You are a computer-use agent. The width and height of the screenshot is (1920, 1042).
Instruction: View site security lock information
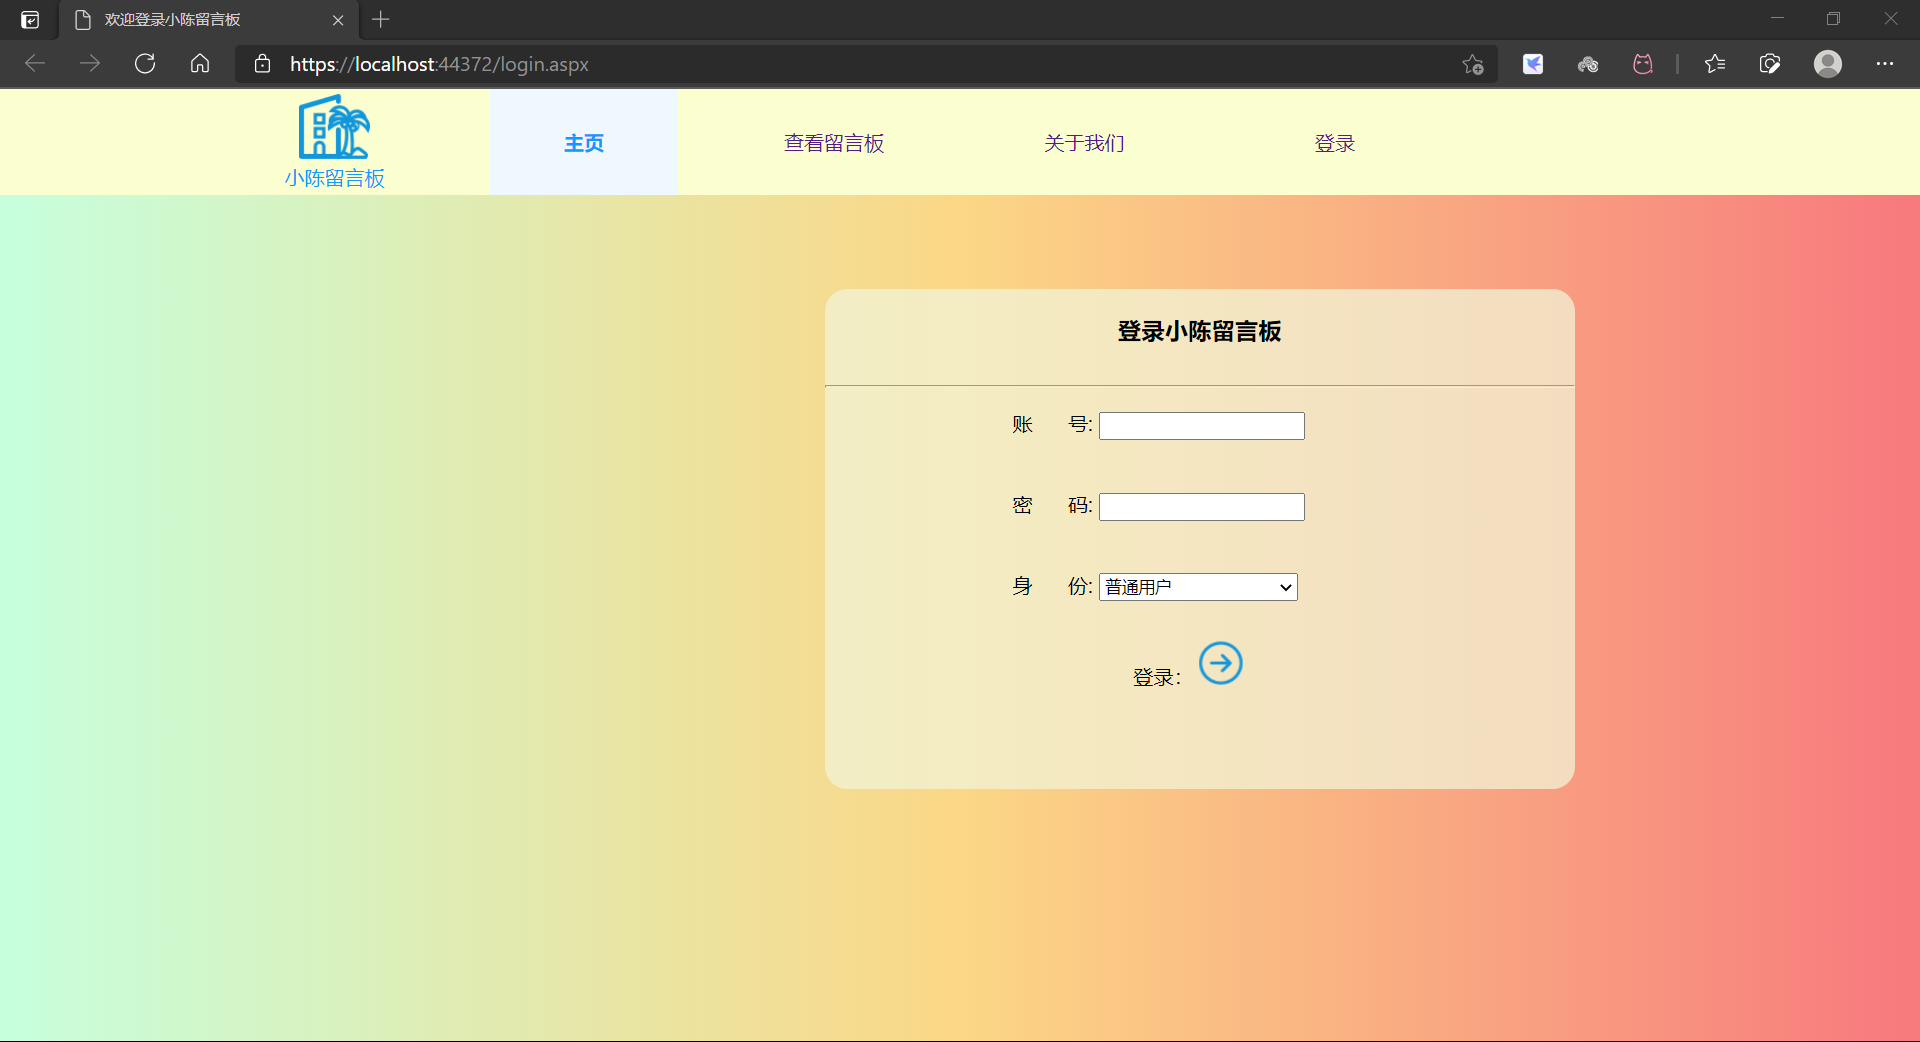(x=262, y=64)
